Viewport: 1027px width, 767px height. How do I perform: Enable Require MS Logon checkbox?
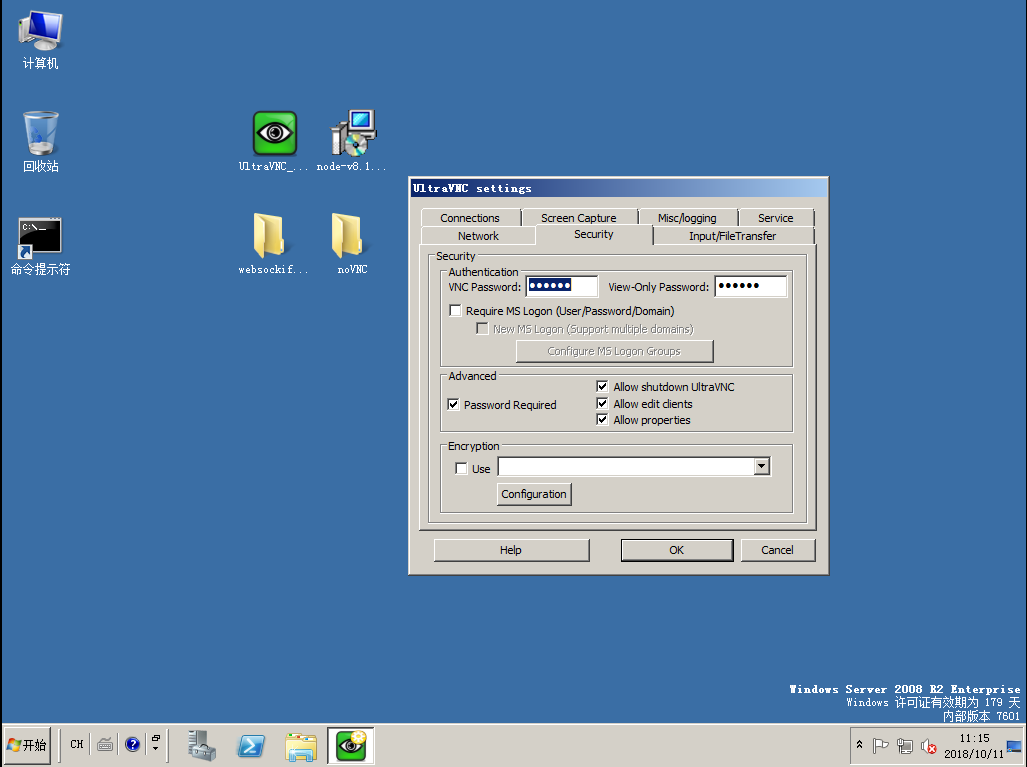point(455,310)
